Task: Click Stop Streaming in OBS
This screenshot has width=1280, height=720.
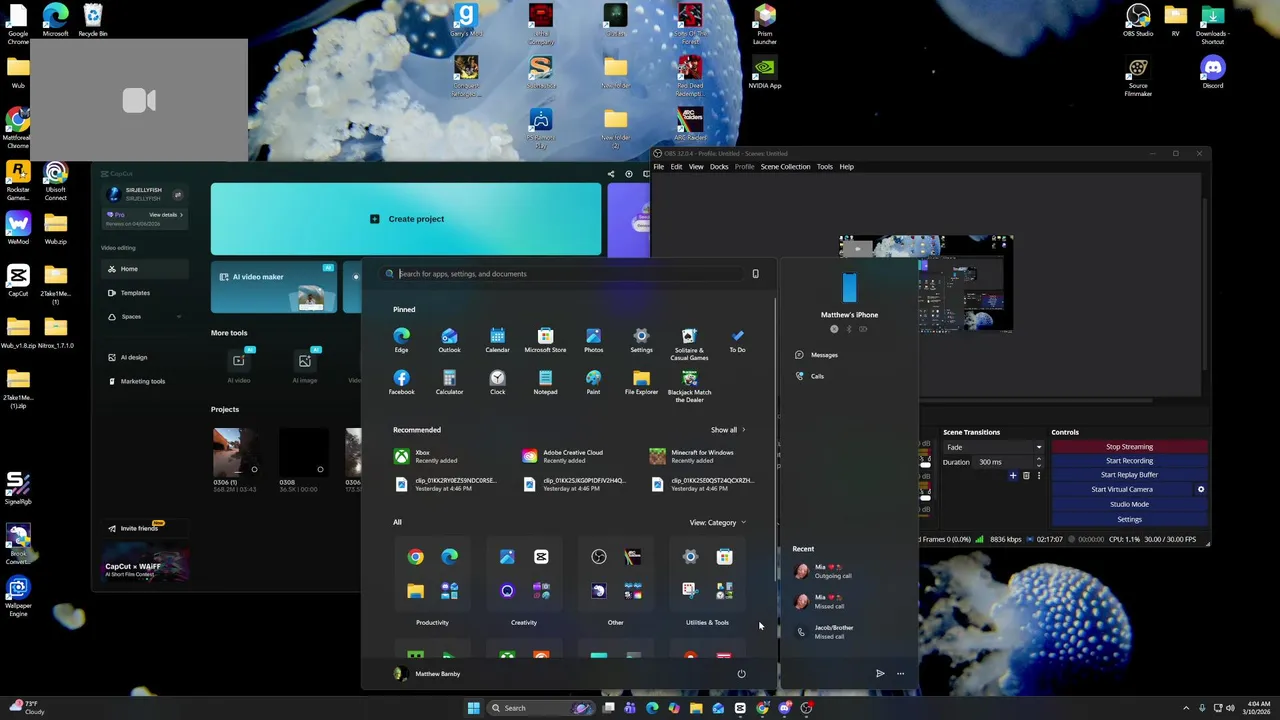Action: point(1129,447)
